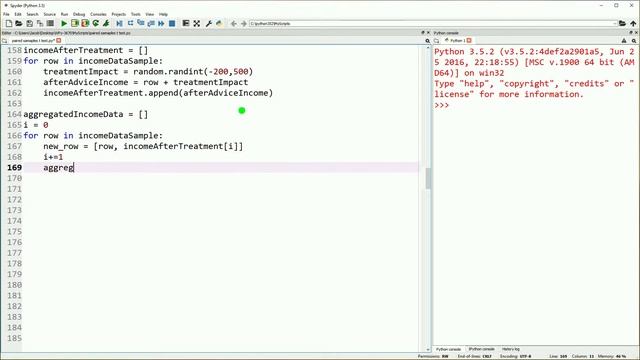Maximize current pane icon
This screenshot has height=360, width=640.
point(186,24)
